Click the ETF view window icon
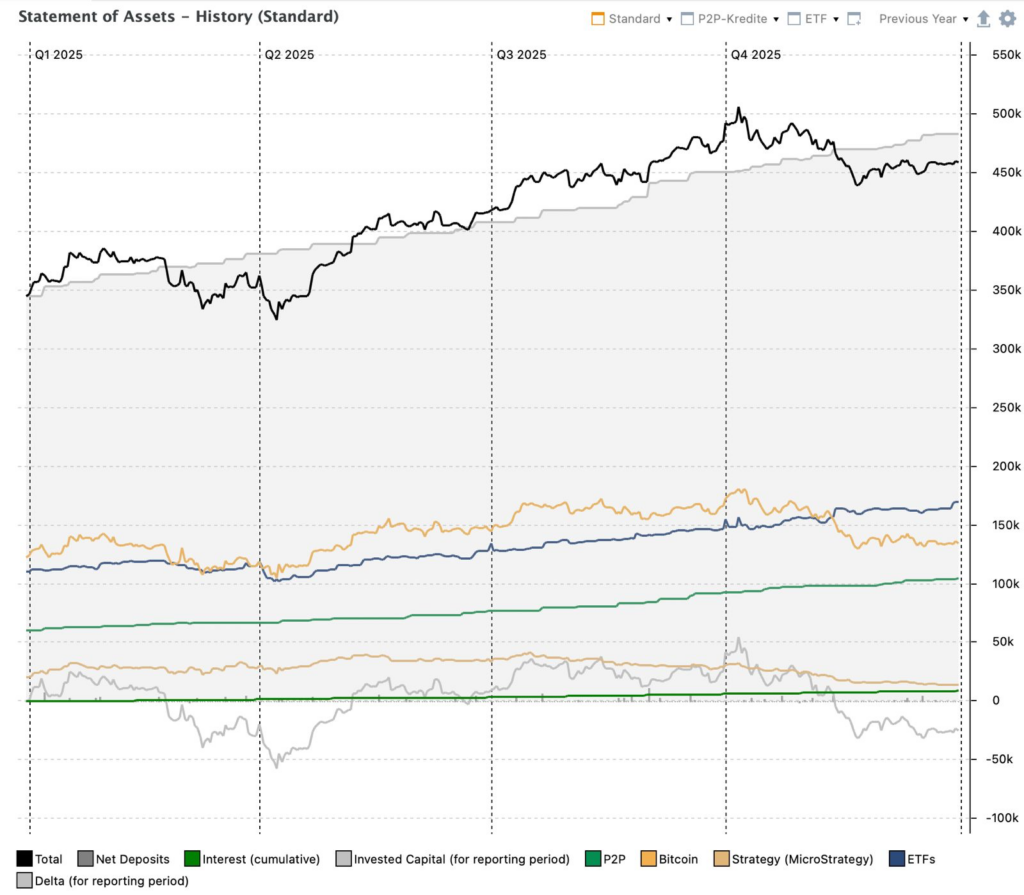Screen dimensions: 1024x895 [794, 19]
